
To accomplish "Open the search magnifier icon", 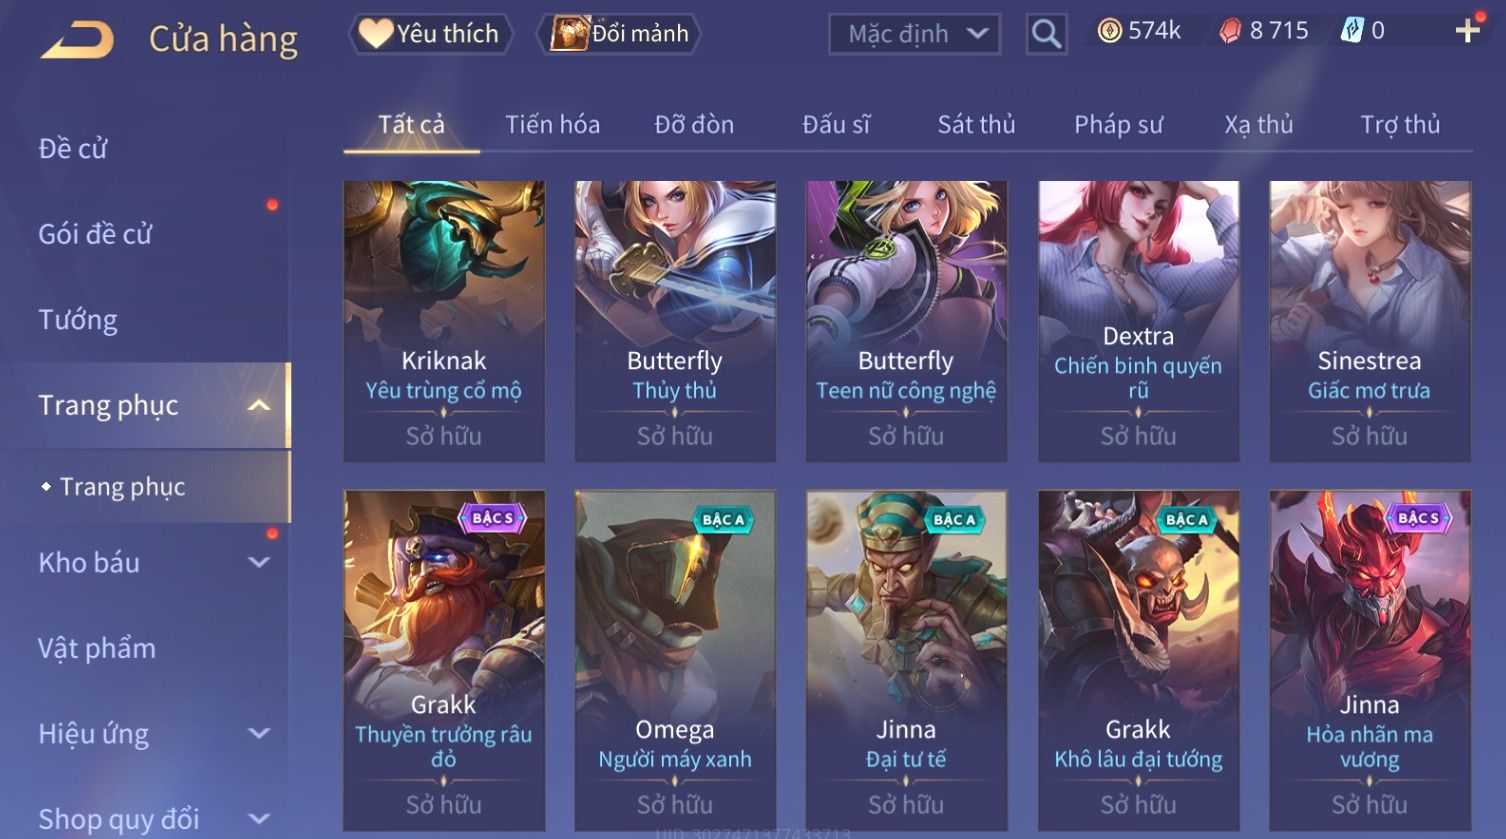I will click(x=1046, y=34).
